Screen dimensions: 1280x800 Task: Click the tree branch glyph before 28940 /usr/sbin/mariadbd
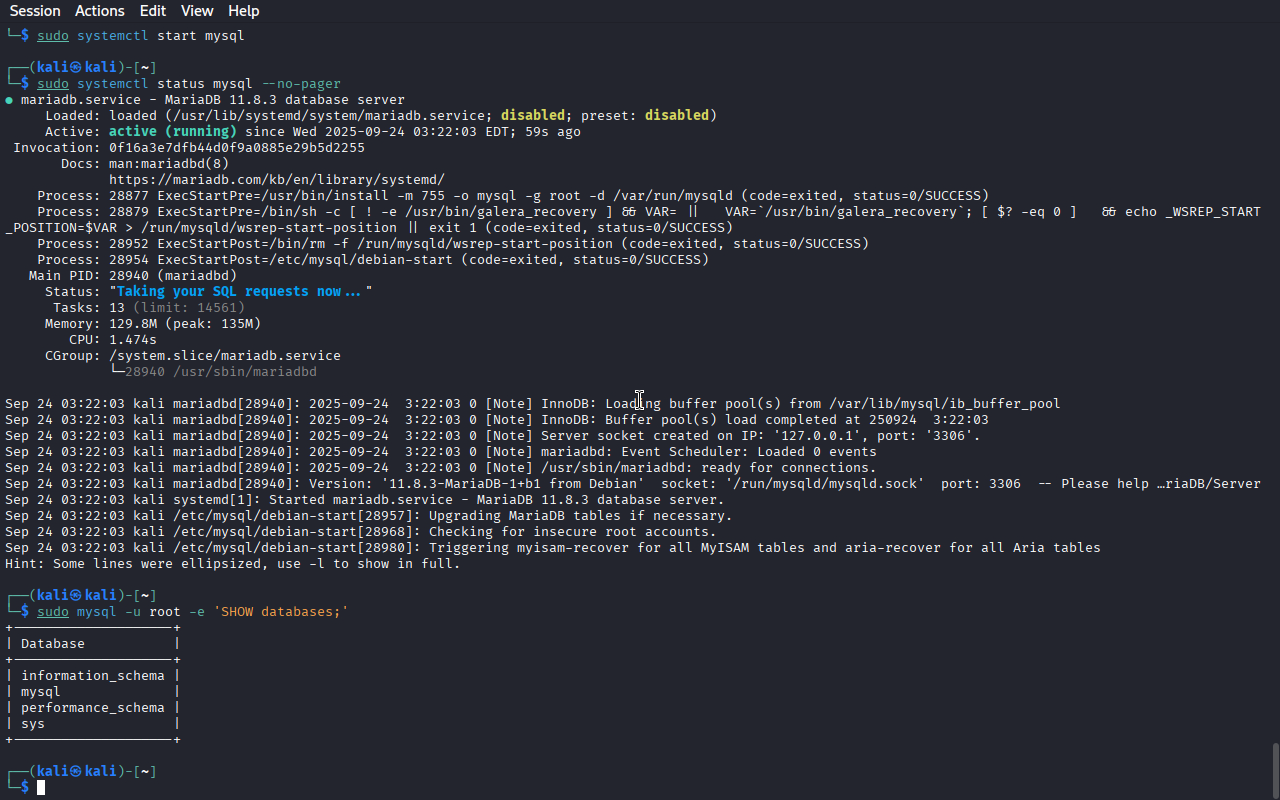click(116, 372)
